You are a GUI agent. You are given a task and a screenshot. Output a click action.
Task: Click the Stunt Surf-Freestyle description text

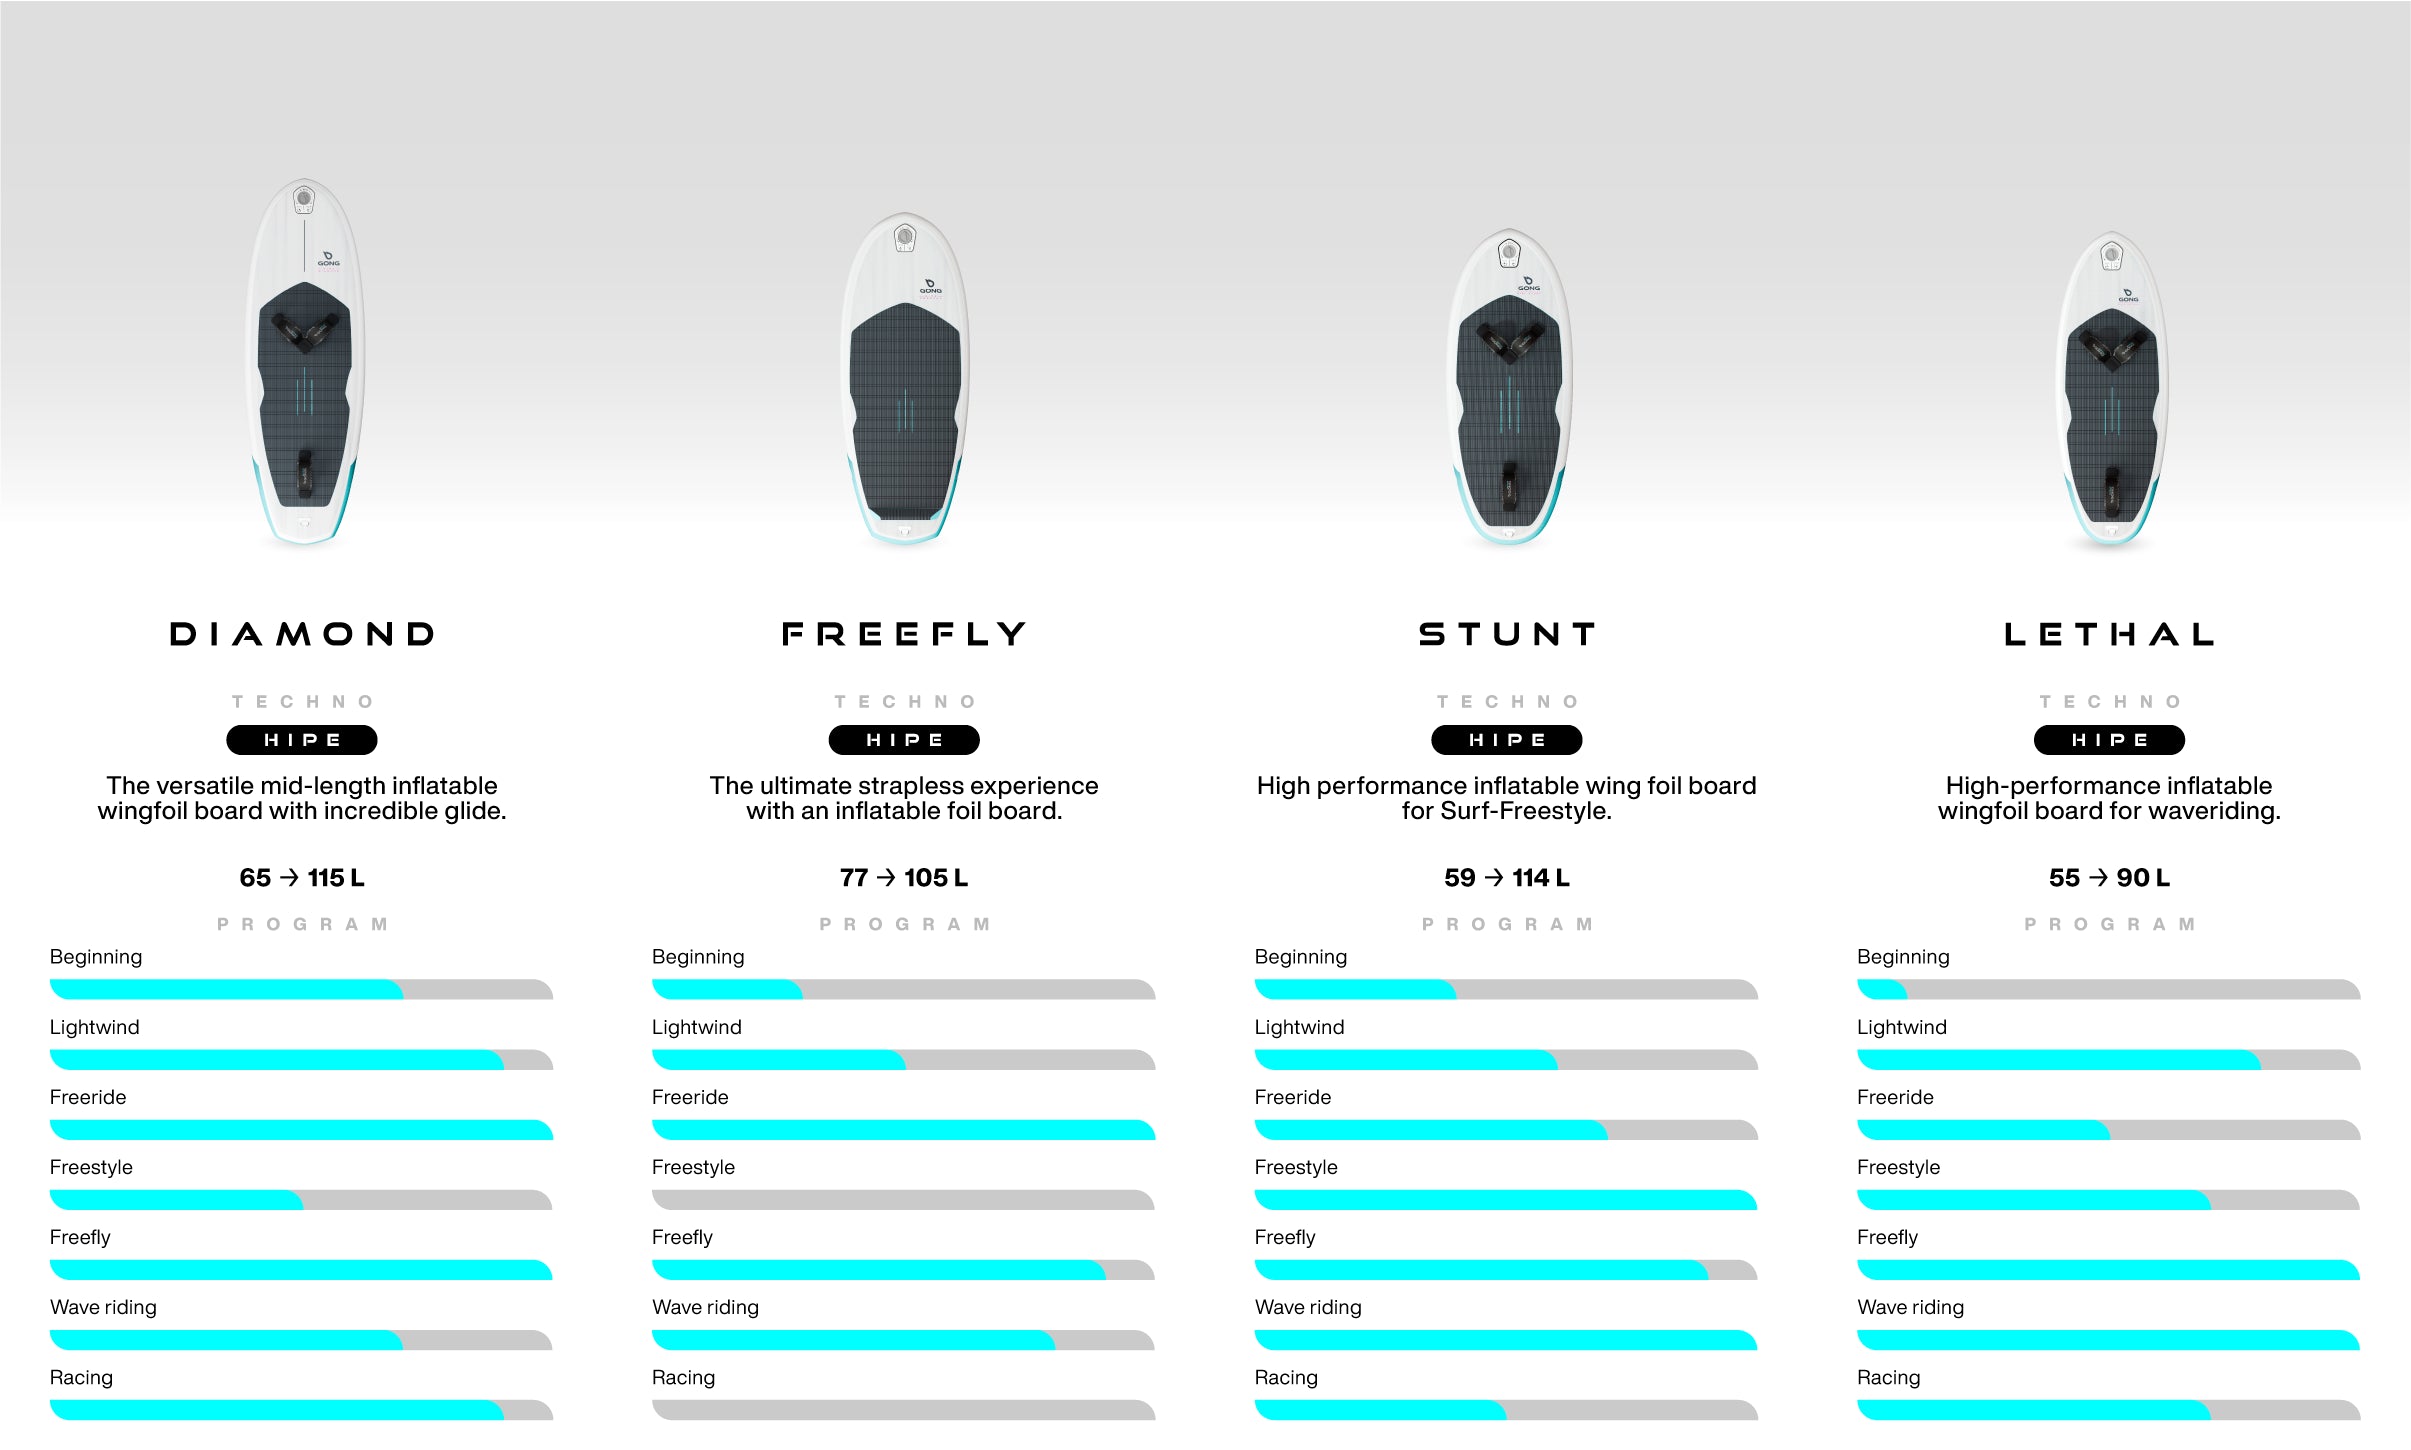coord(1506,798)
